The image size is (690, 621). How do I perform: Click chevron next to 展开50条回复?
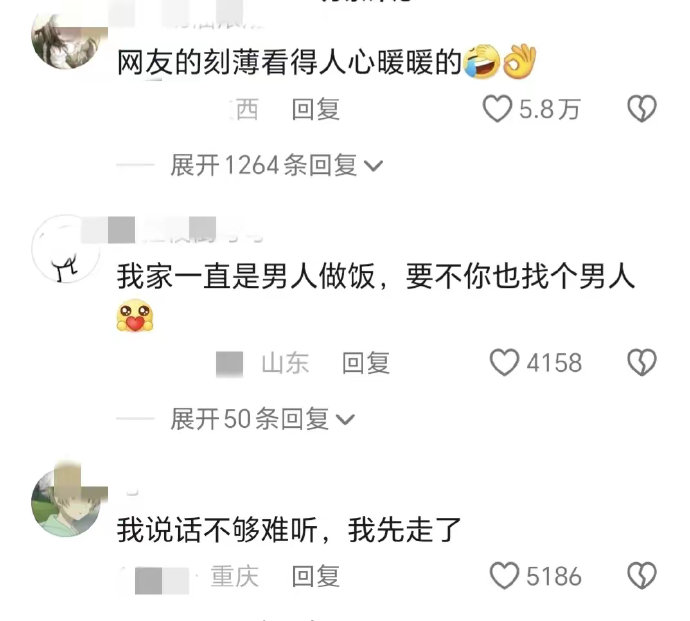tap(345, 419)
